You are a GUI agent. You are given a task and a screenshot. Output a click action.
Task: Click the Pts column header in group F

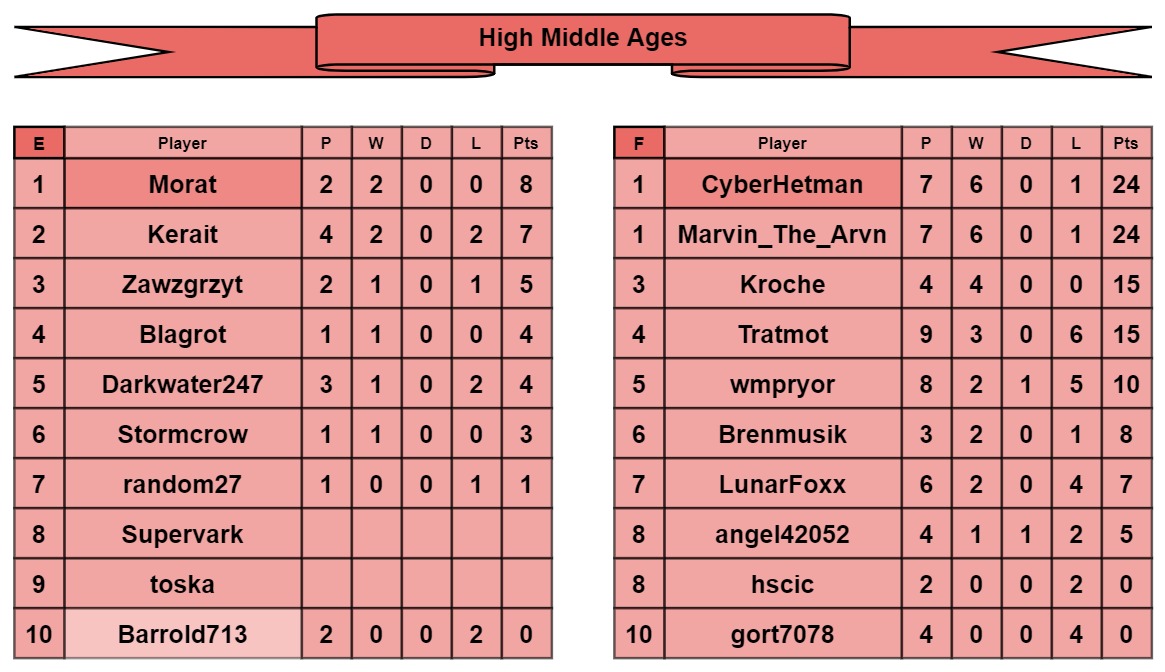1126,143
